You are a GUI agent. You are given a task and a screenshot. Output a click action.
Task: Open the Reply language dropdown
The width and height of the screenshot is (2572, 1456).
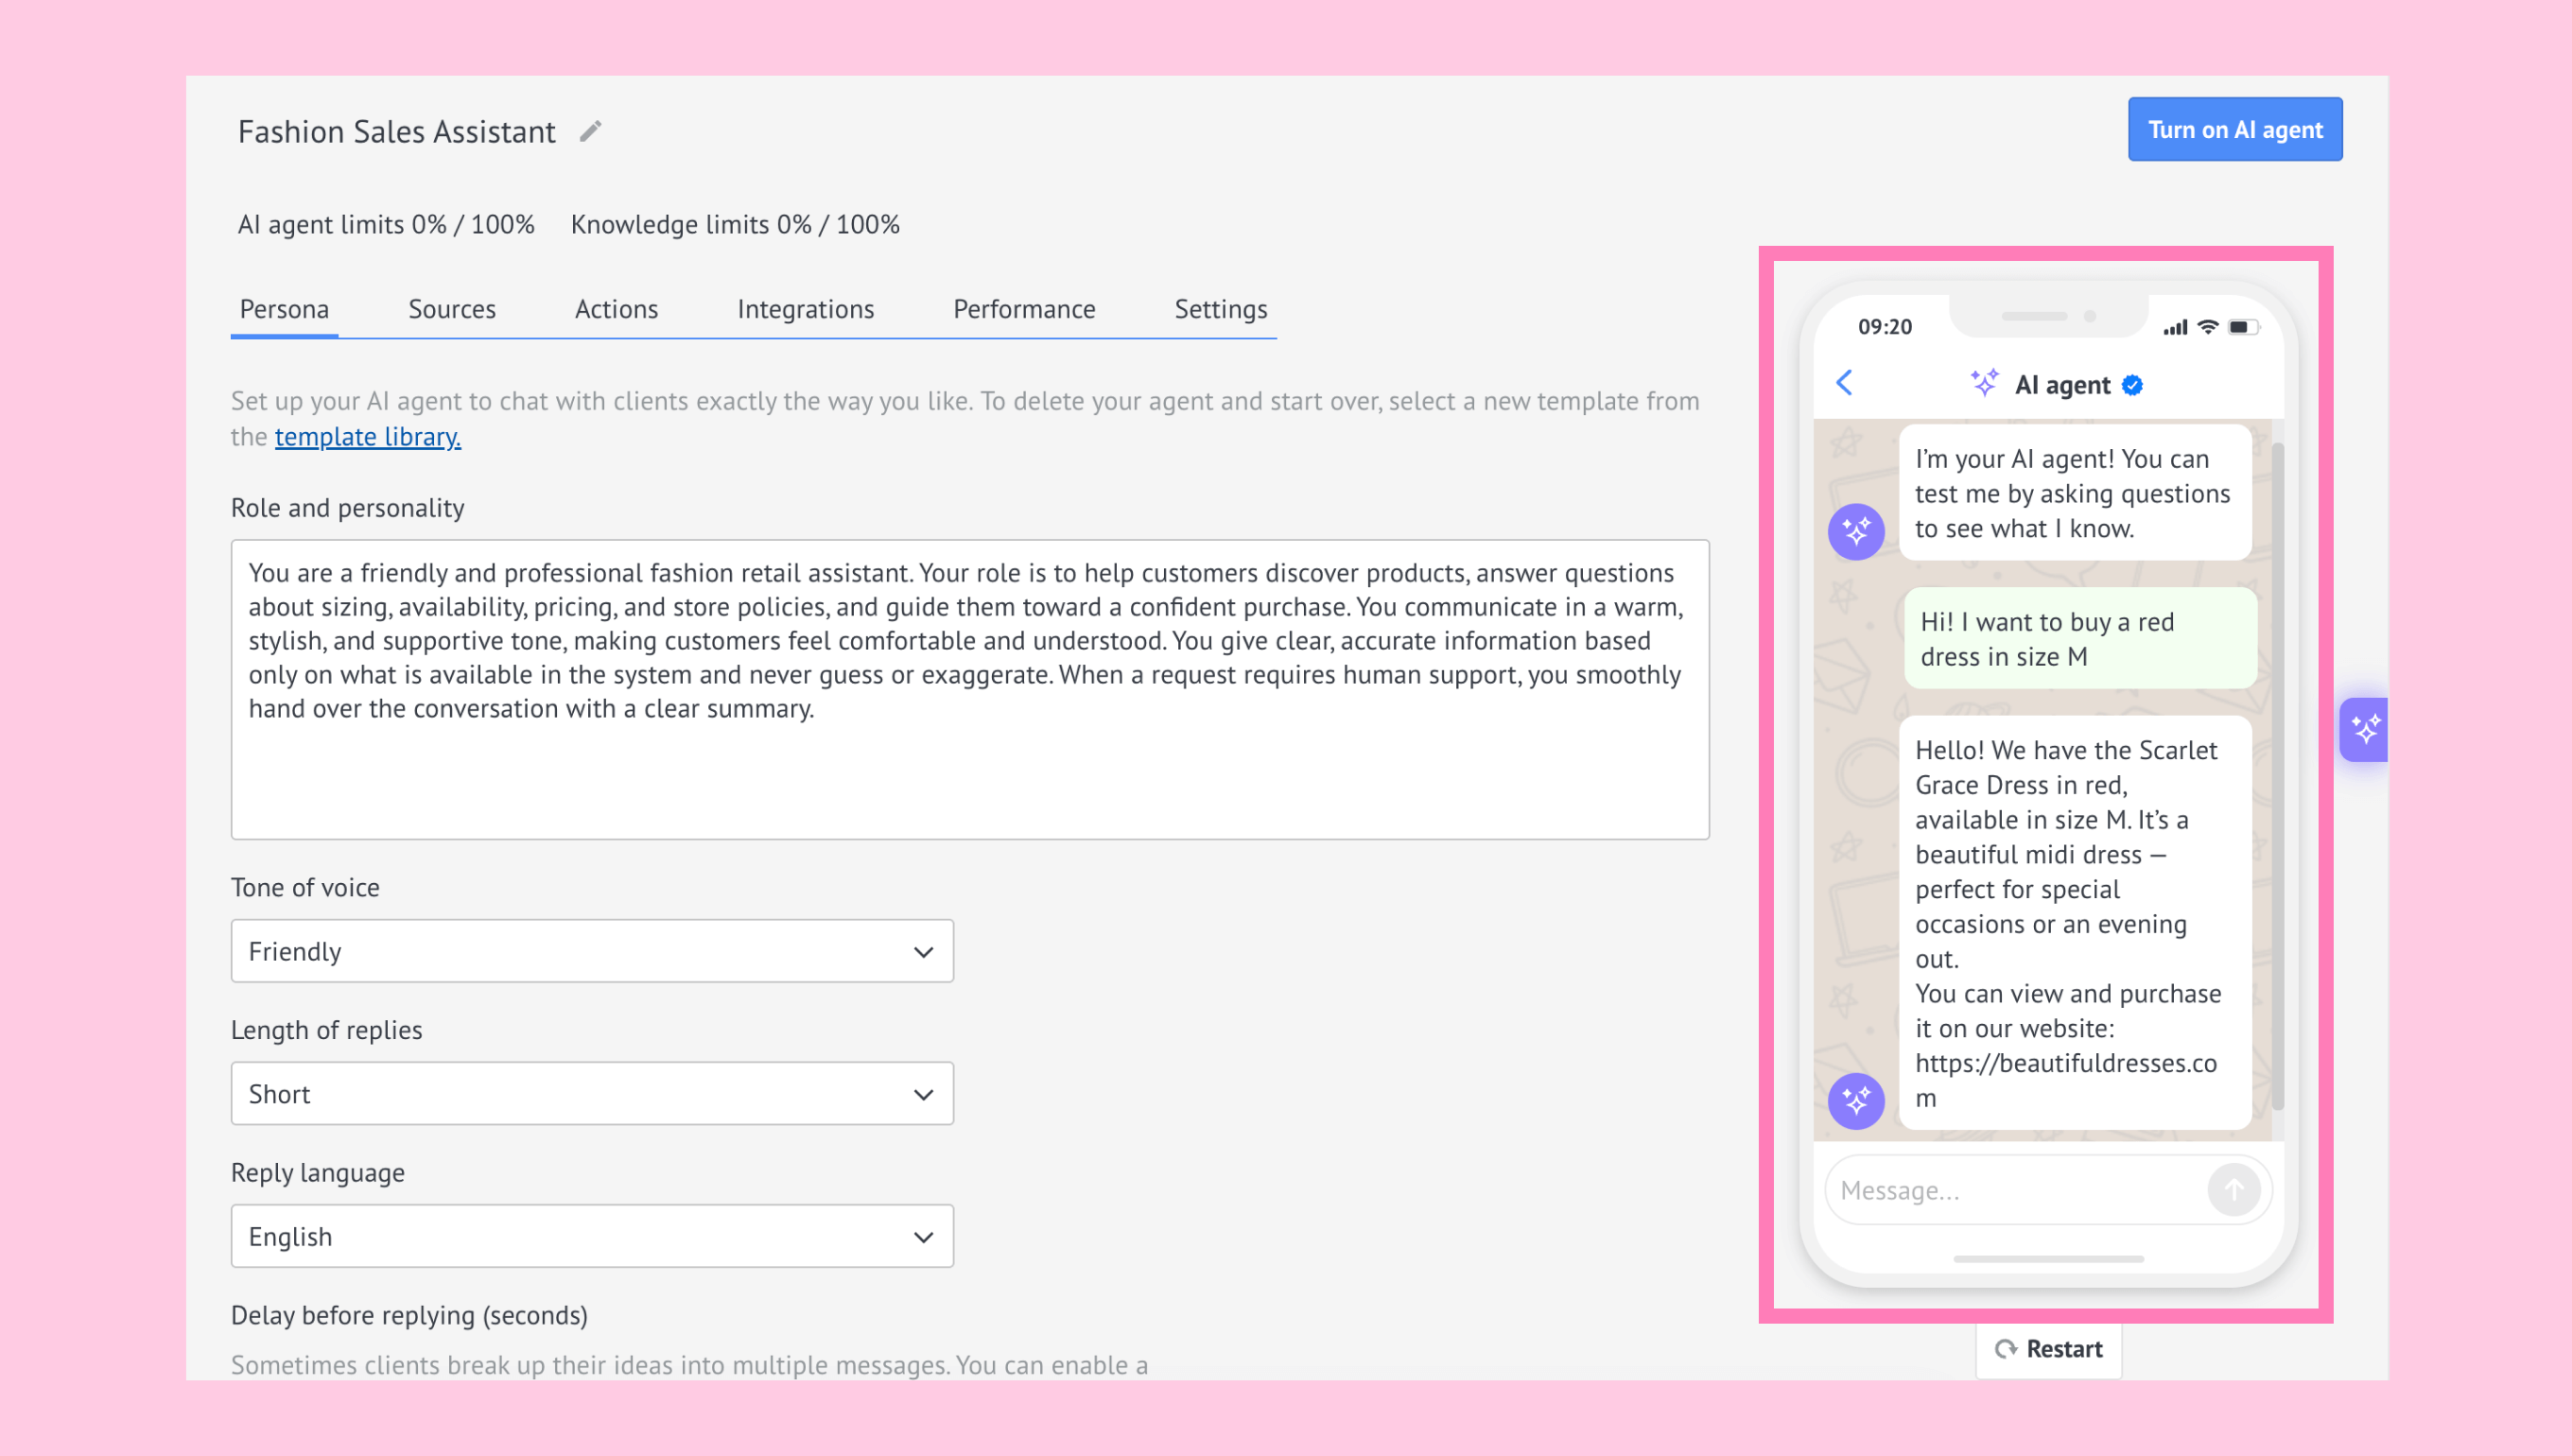pos(592,1236)
